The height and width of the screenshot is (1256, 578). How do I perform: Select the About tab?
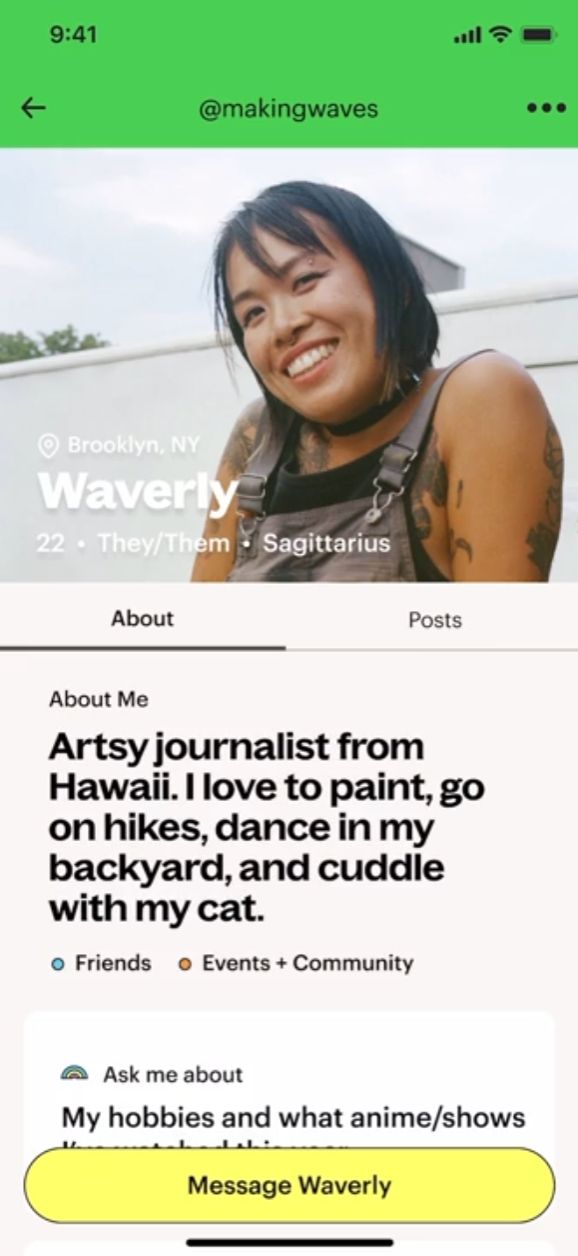click(142, 618)
